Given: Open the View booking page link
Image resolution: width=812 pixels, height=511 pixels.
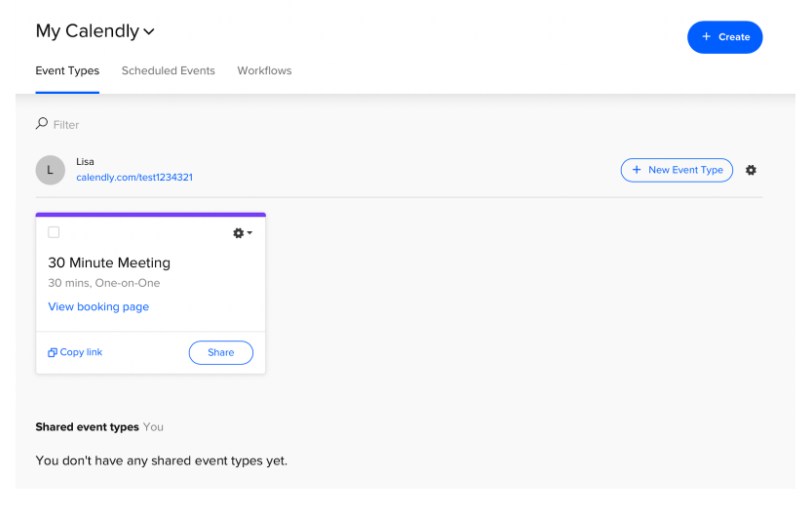Looking at the screenshot, I should click(x=98, y=306).
